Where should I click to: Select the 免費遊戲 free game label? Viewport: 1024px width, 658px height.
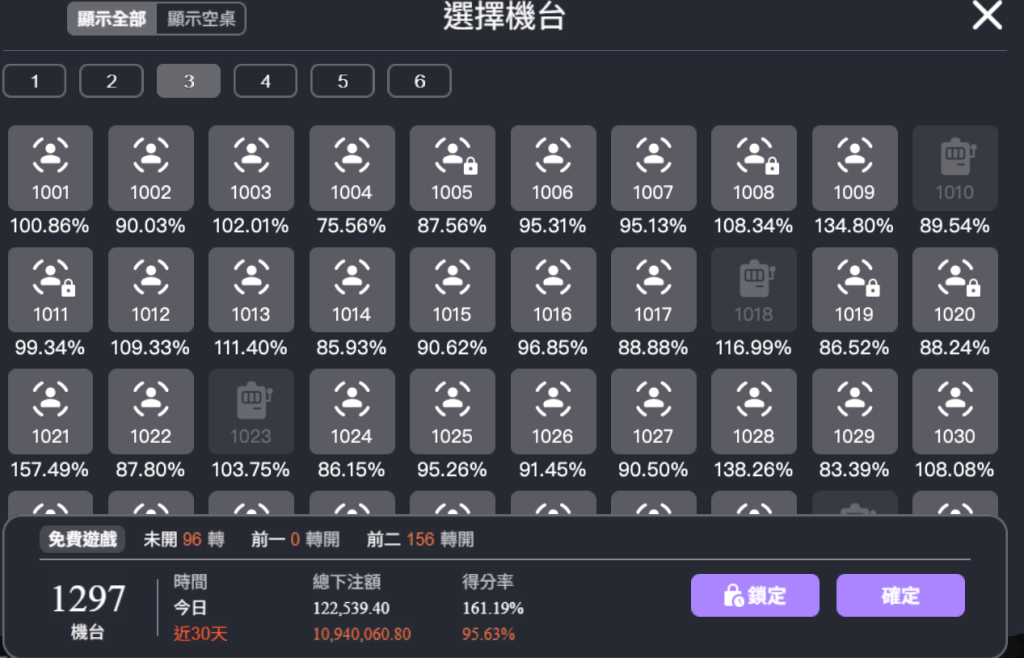click(x=83, y=539)
